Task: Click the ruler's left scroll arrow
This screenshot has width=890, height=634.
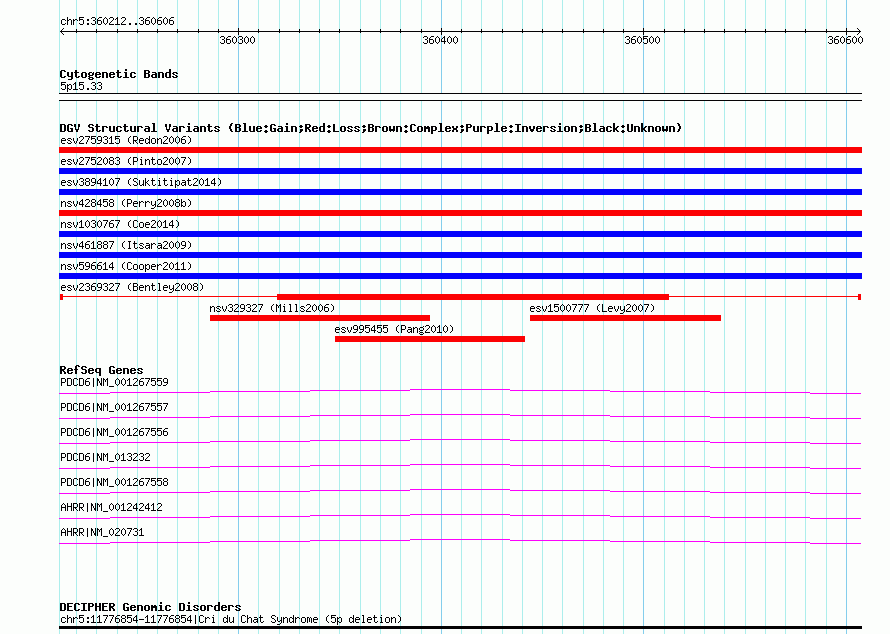Action: pos(62,32)
